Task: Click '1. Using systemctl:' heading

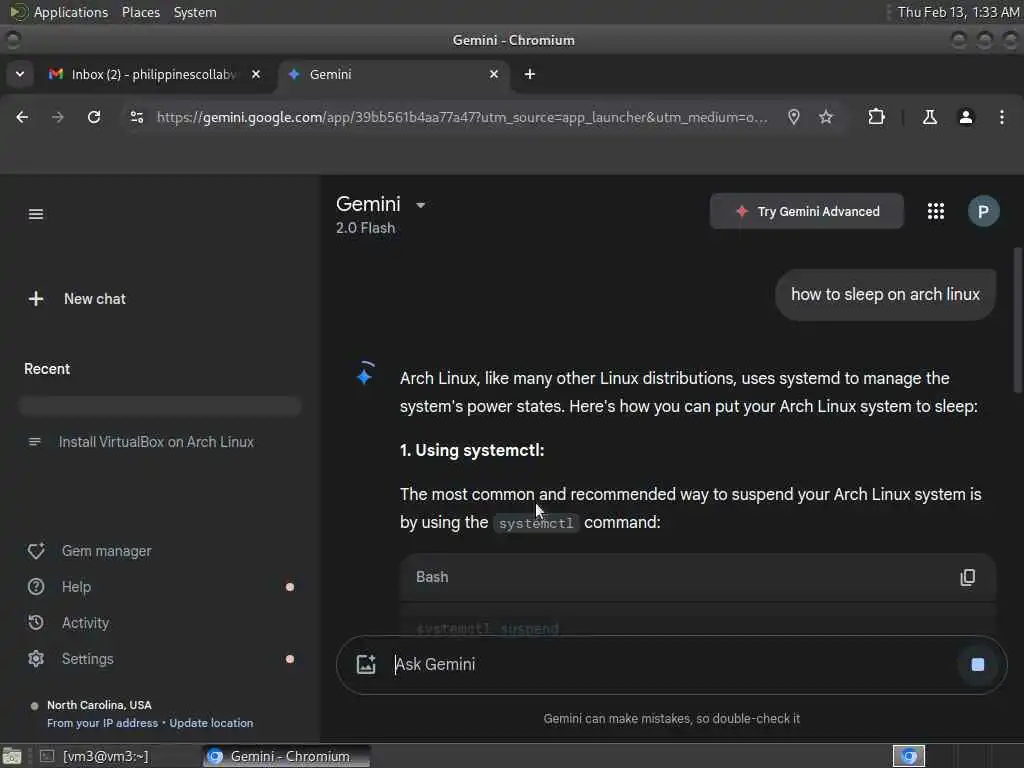Action: click(472, 450)
